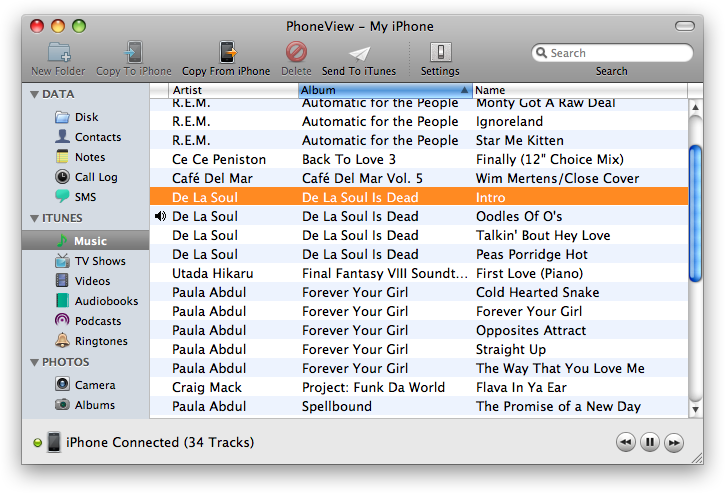Viewport: 725px width, 493px height.
Task: Click the iPhone device icon in status bar
Action: (54, 442)
